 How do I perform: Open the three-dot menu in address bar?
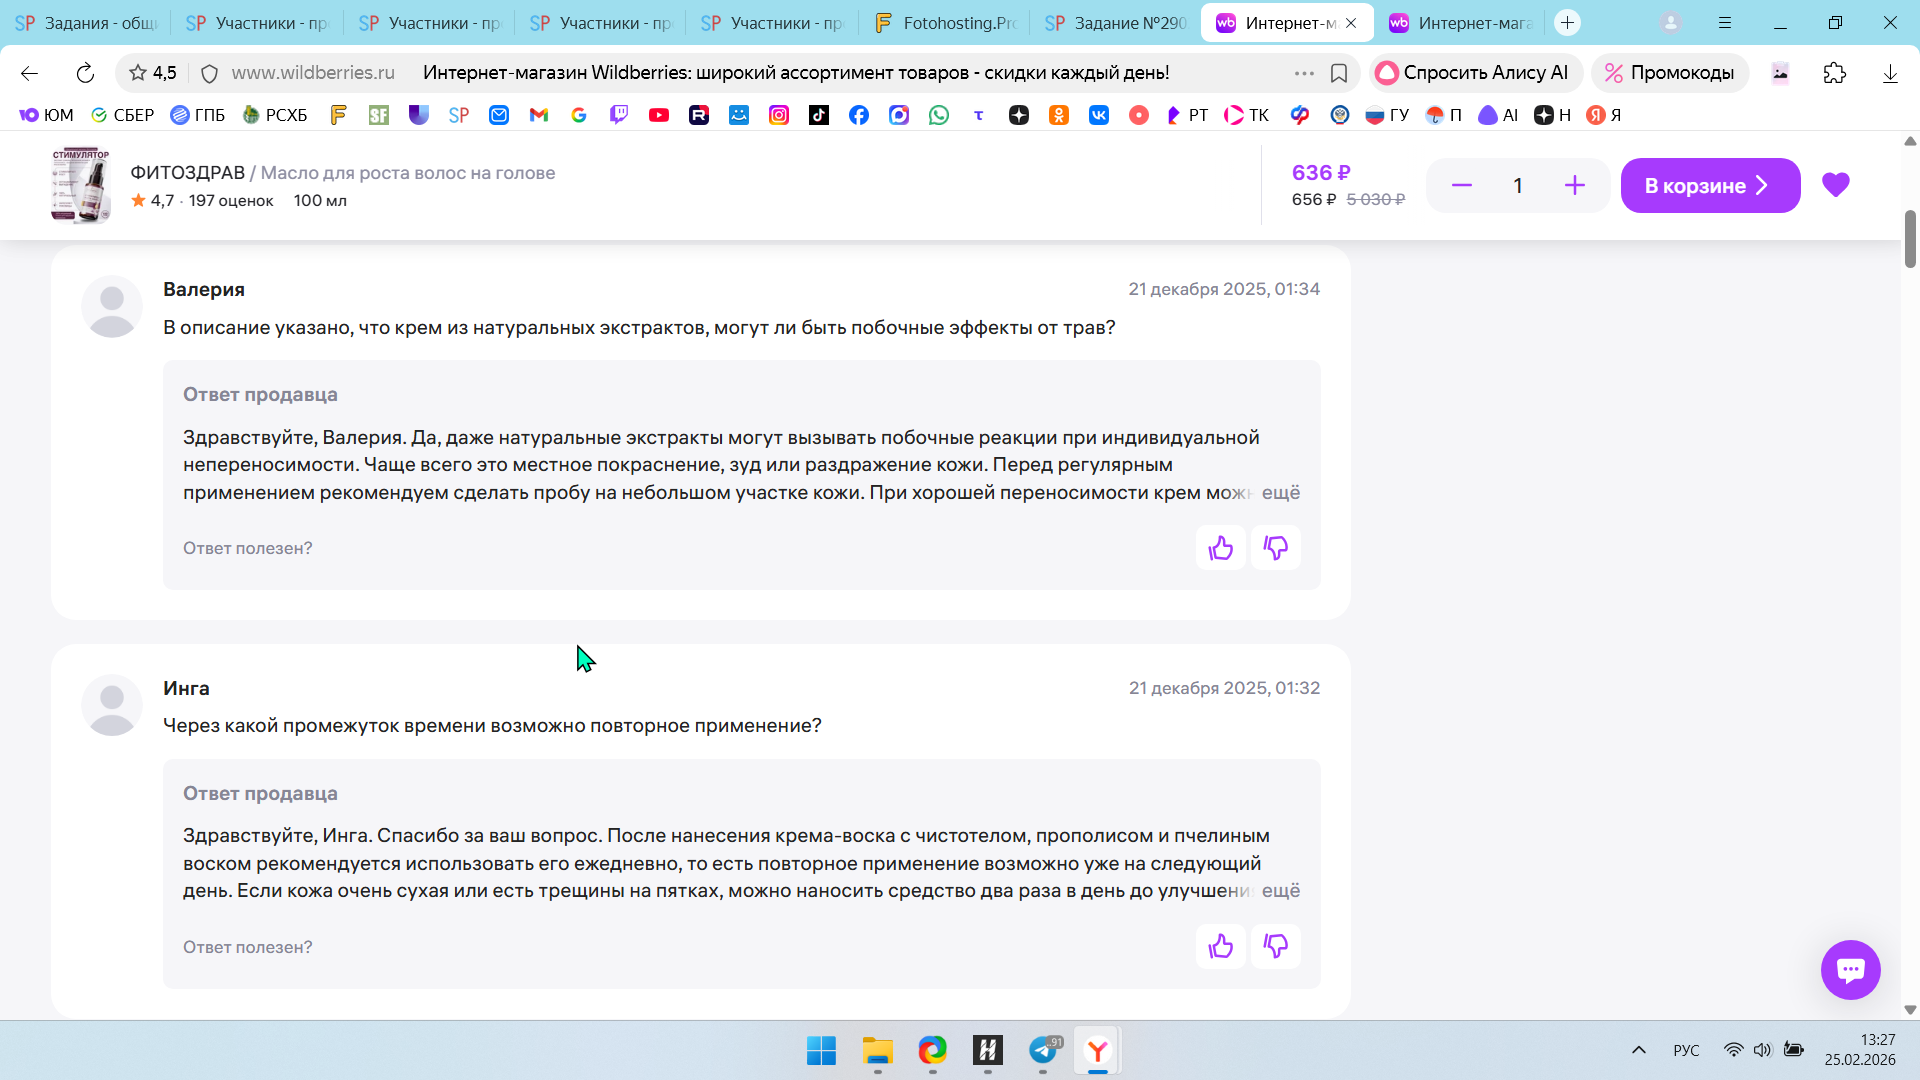coord(1303,73)
